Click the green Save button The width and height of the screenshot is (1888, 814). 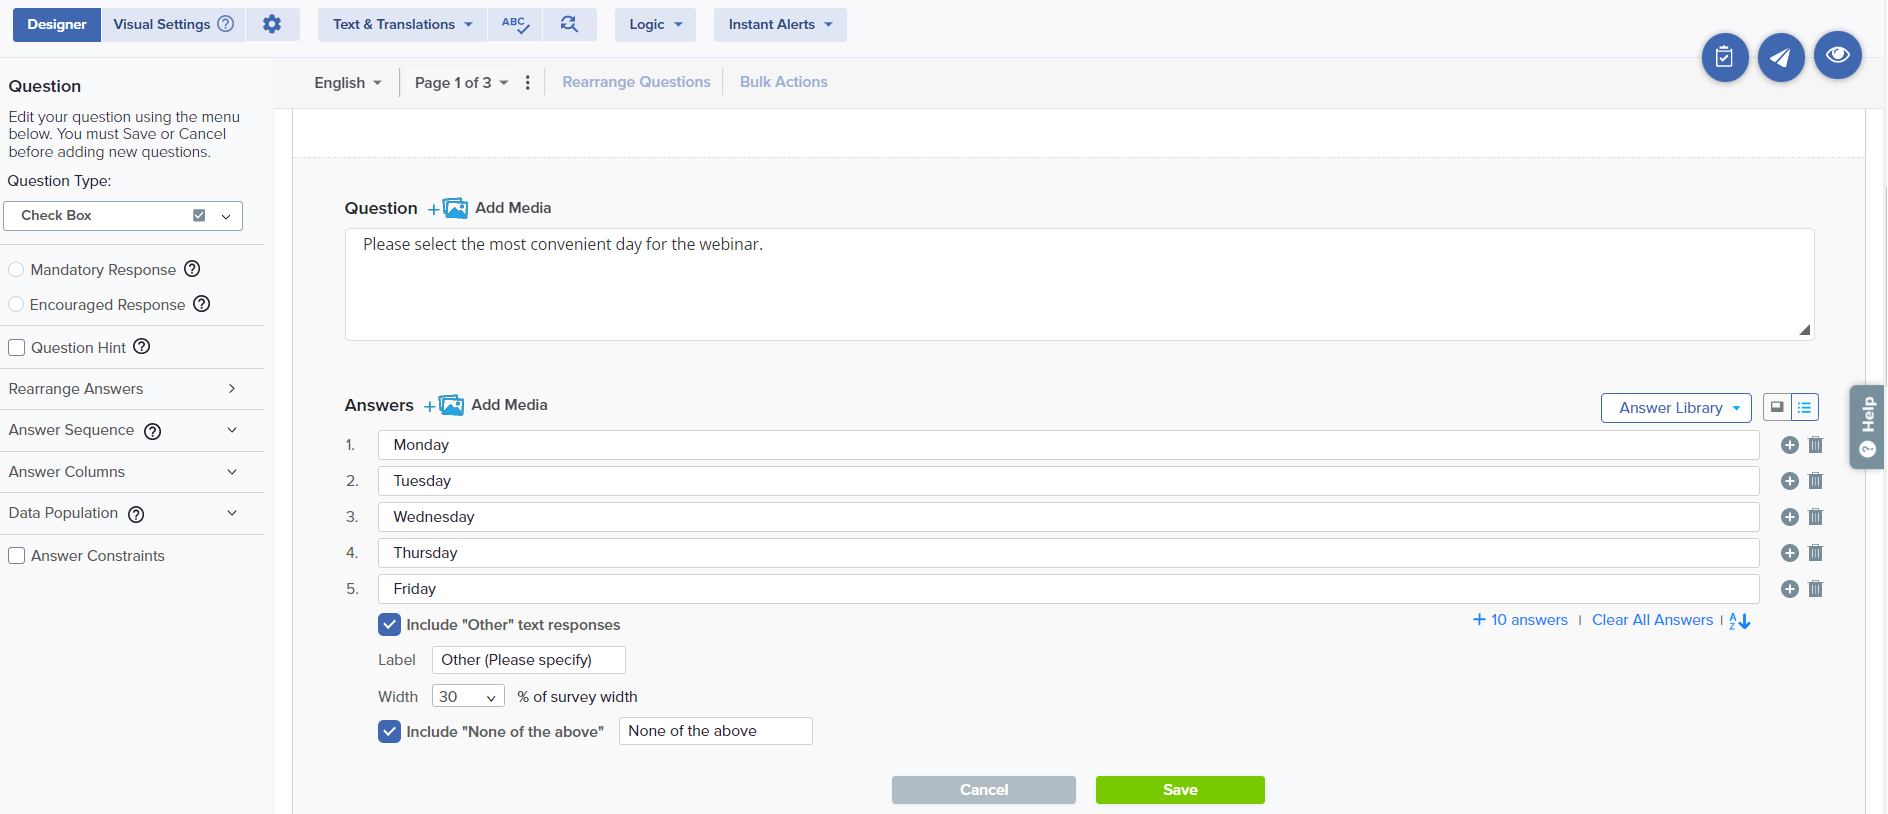[1179, 790]
